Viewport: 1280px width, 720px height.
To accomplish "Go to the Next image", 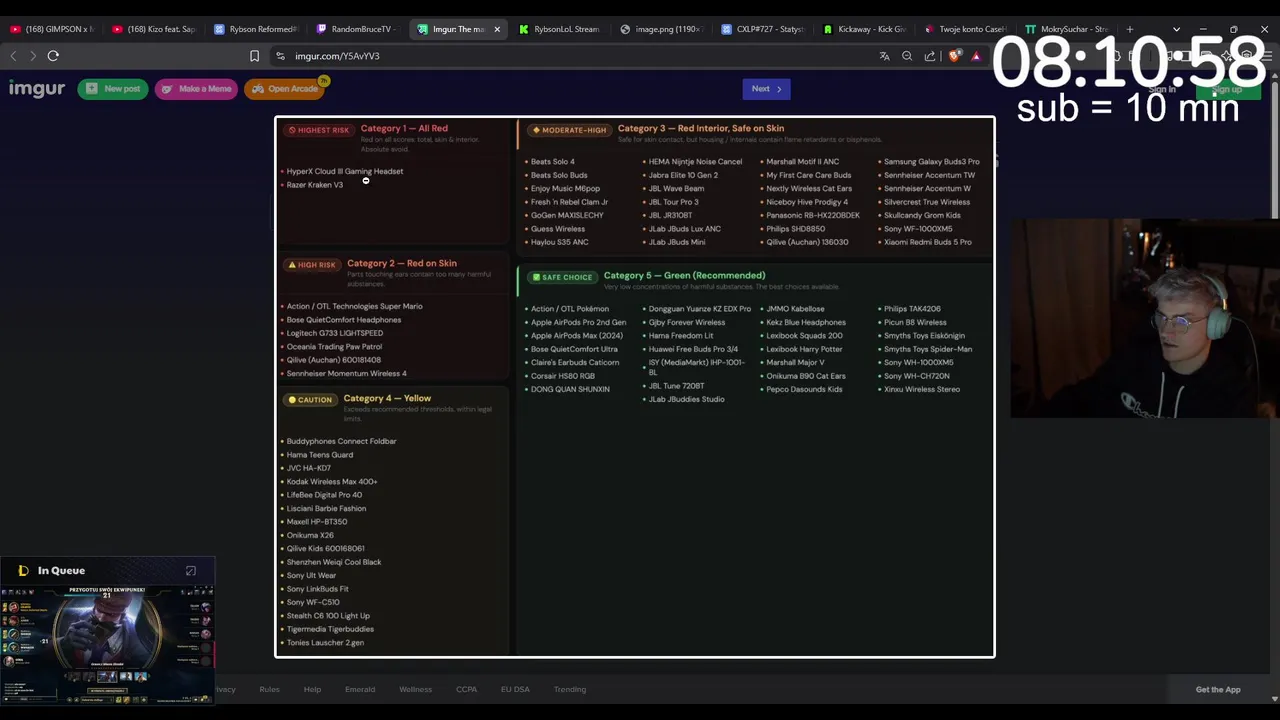I will [x=767, y=89].
